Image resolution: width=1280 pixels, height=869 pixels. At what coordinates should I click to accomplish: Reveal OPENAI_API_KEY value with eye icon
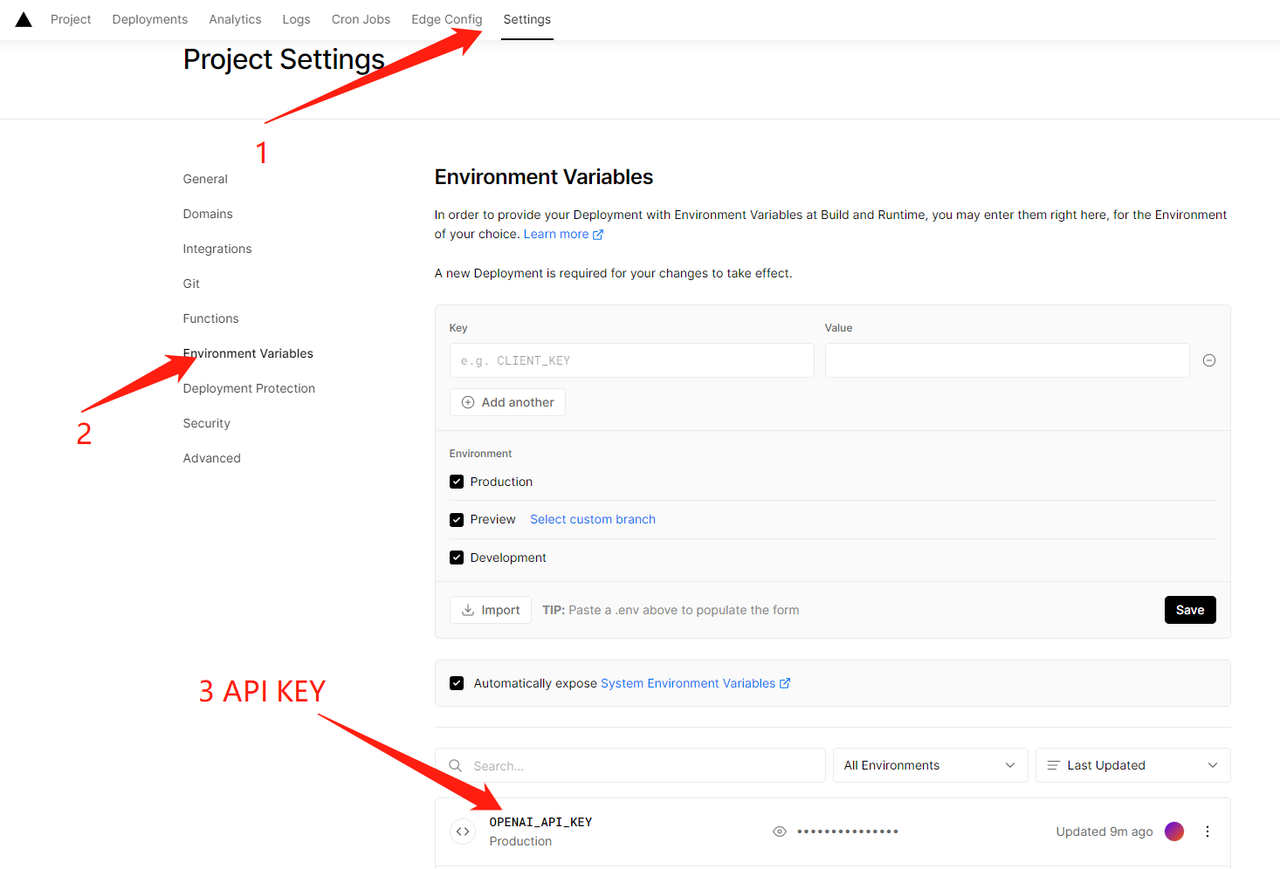tap(780, 831)
